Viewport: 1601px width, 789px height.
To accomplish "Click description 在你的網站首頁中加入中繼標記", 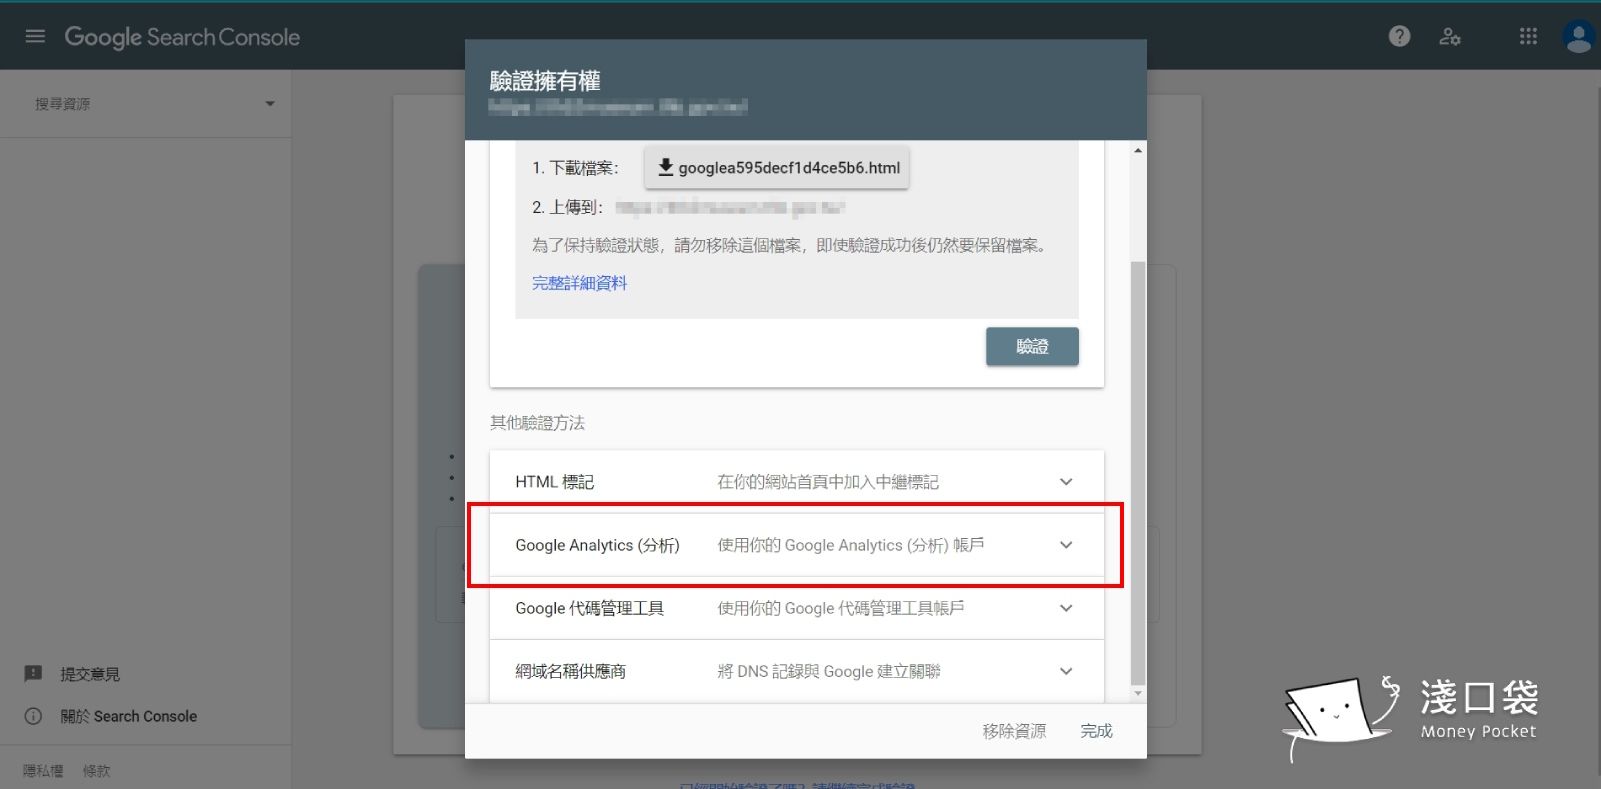I will (x=828, y=482).
